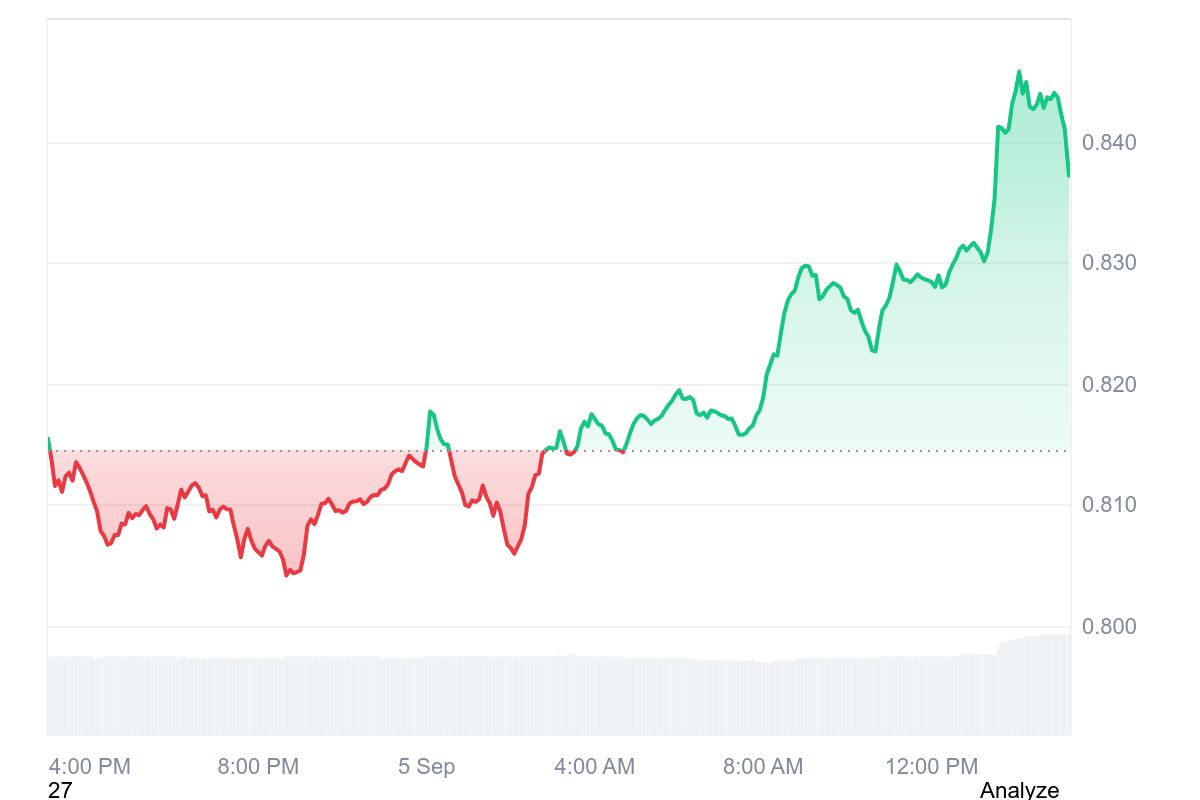Click the 0.830 price axis label
The width and height of the screenshot is (1200, 800).
(1109, 263)
